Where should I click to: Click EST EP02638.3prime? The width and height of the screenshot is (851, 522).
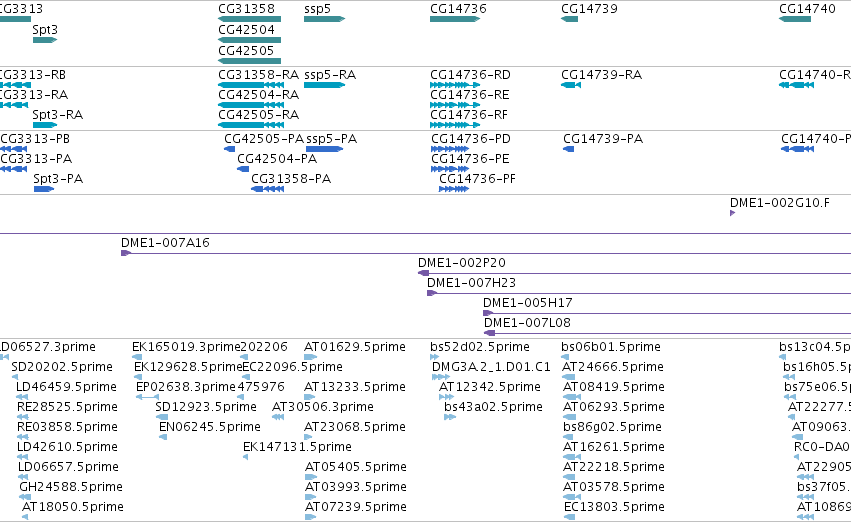[147, 397]
